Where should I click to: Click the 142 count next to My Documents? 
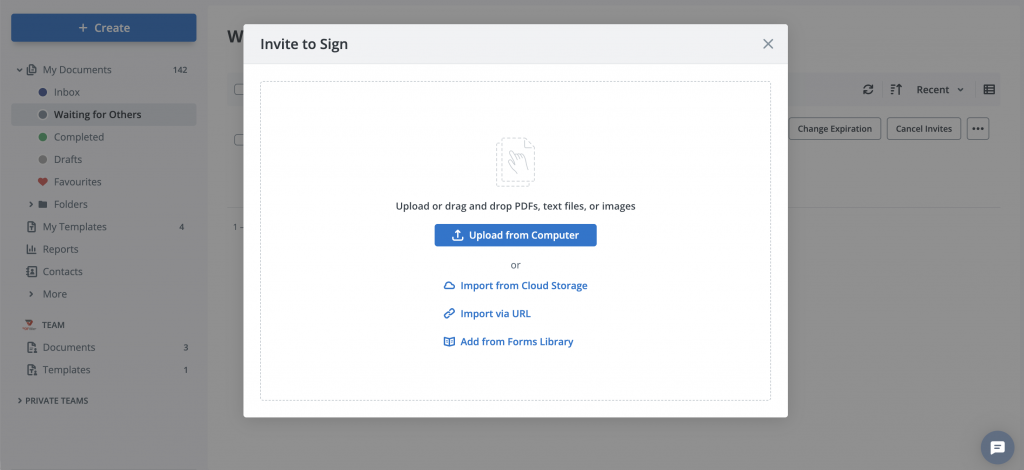click(180, 70)
